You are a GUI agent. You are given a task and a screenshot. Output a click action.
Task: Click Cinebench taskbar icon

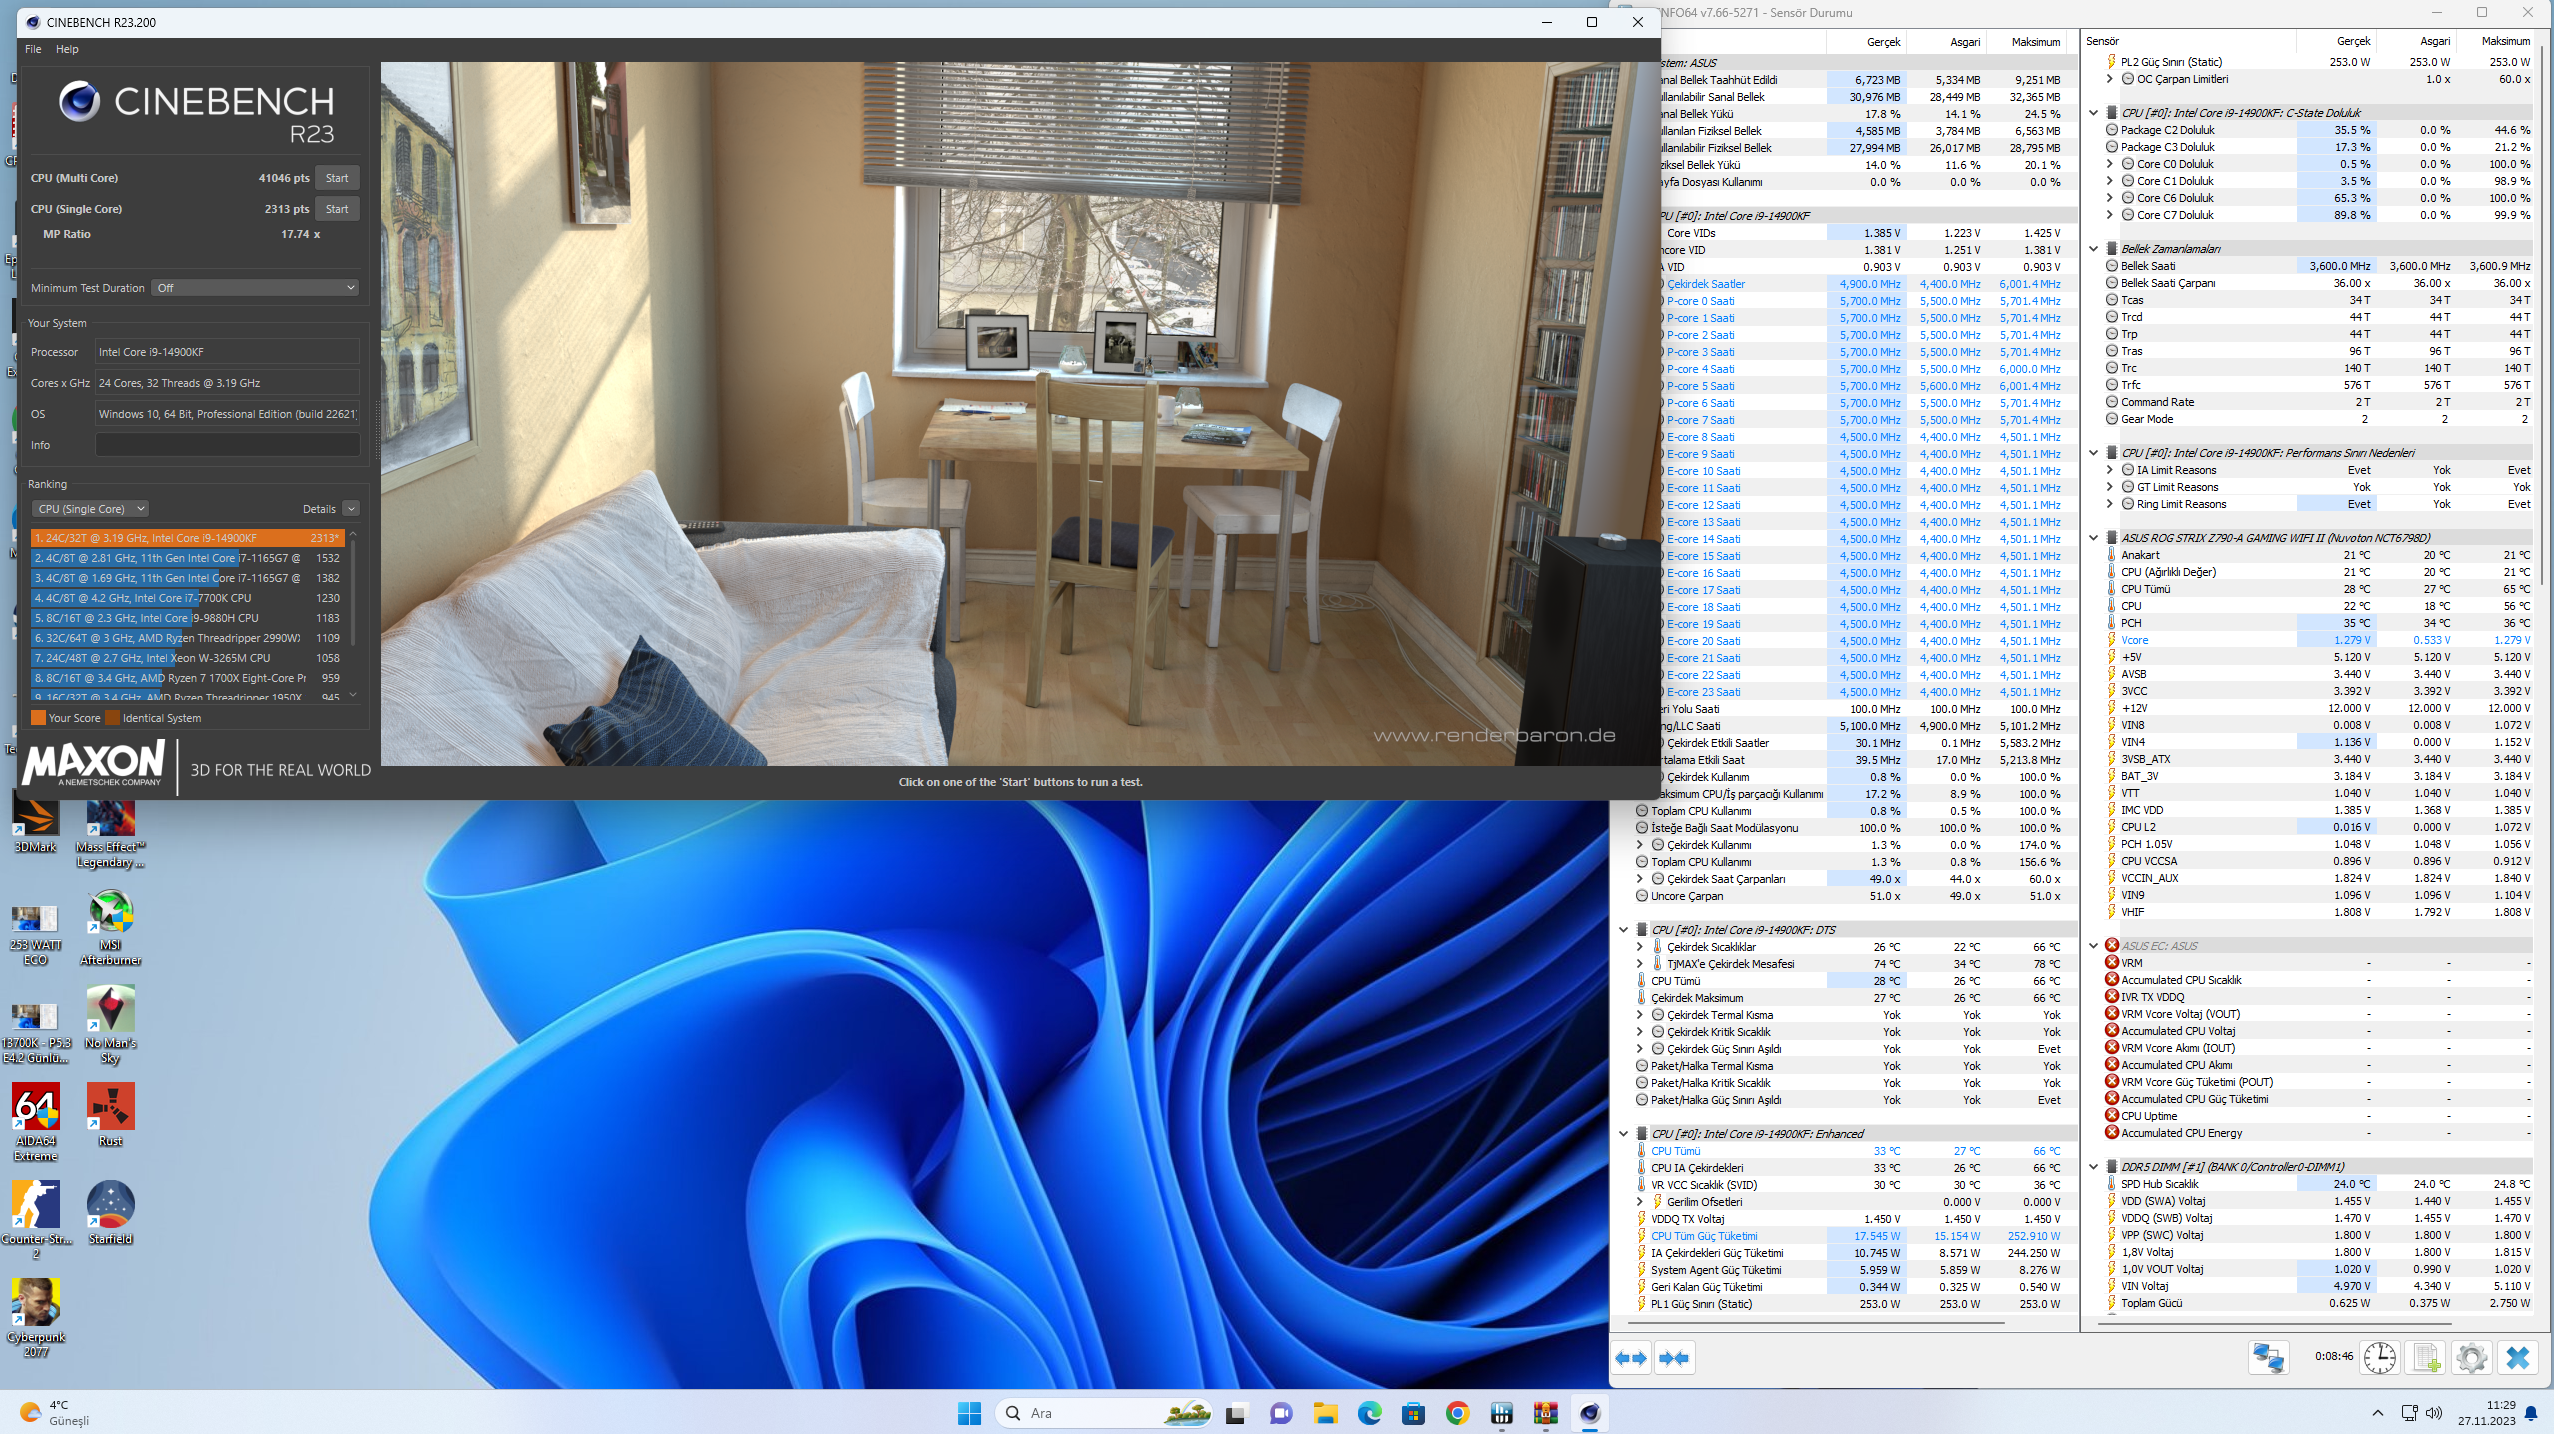click(1589, 1413)
